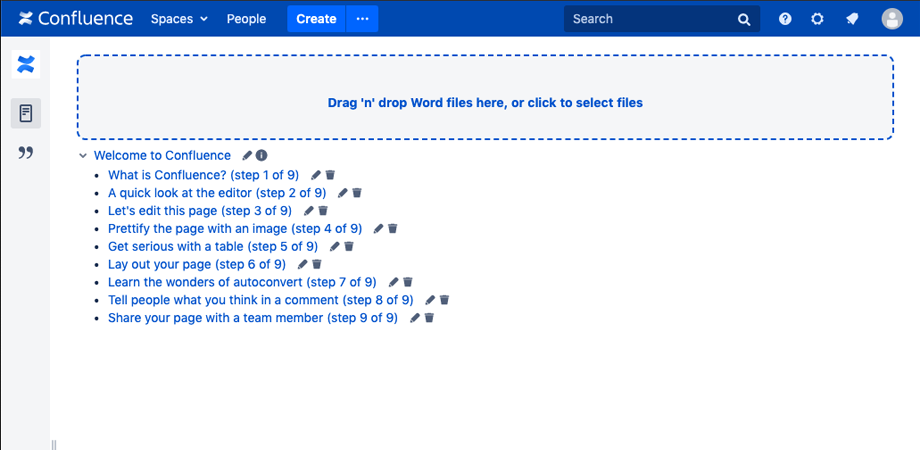
Task: Click the pencil icon next to Welcome to Confluence
Action: (x=247, y=155)
